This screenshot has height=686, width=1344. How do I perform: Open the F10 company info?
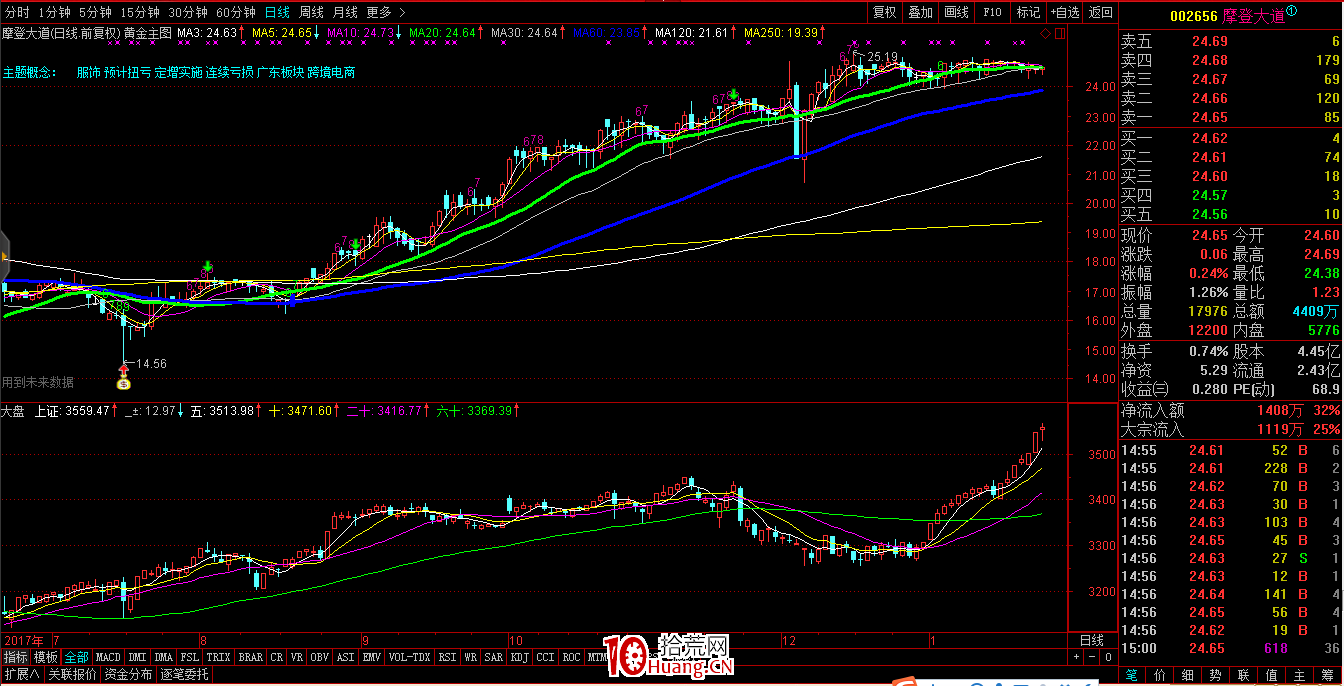[992, 12]
